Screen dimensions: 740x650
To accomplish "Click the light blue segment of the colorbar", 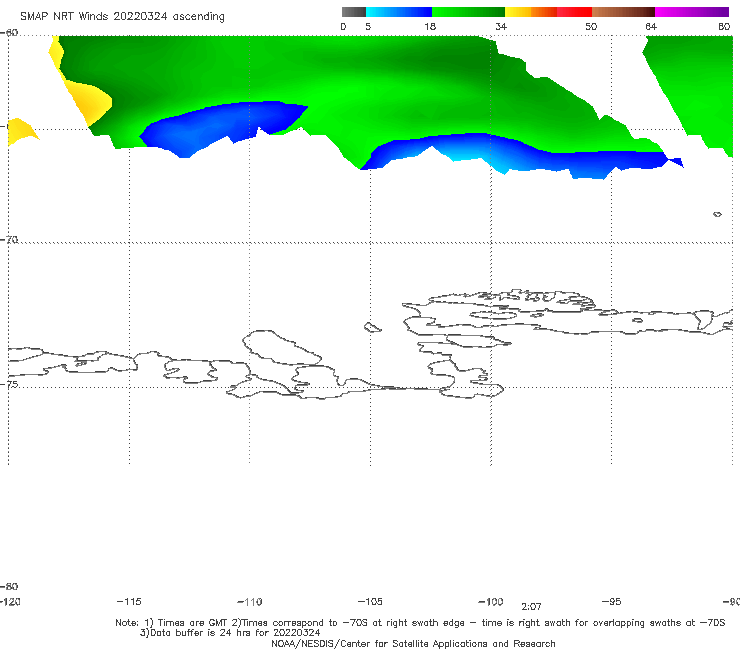I will tap(399, 12).
